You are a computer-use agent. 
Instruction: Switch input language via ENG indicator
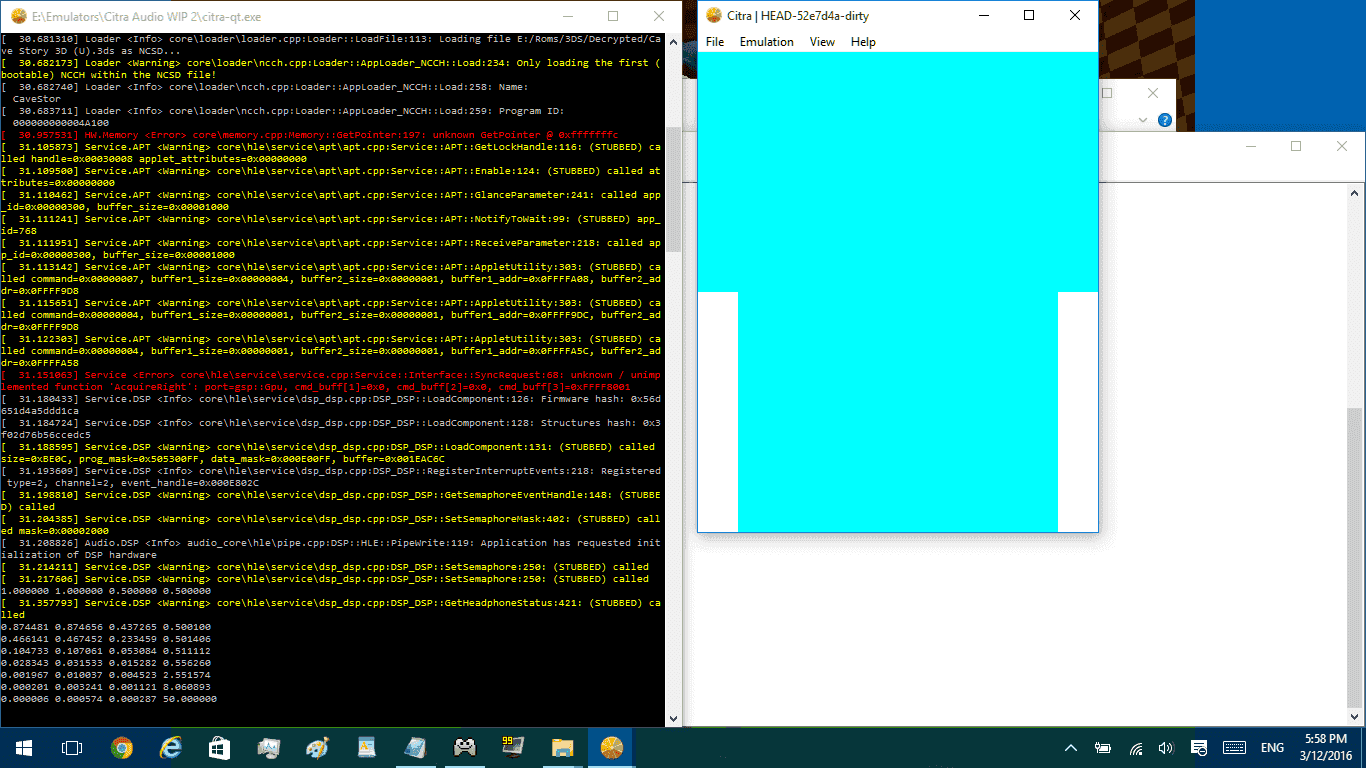click(1272, 748)
